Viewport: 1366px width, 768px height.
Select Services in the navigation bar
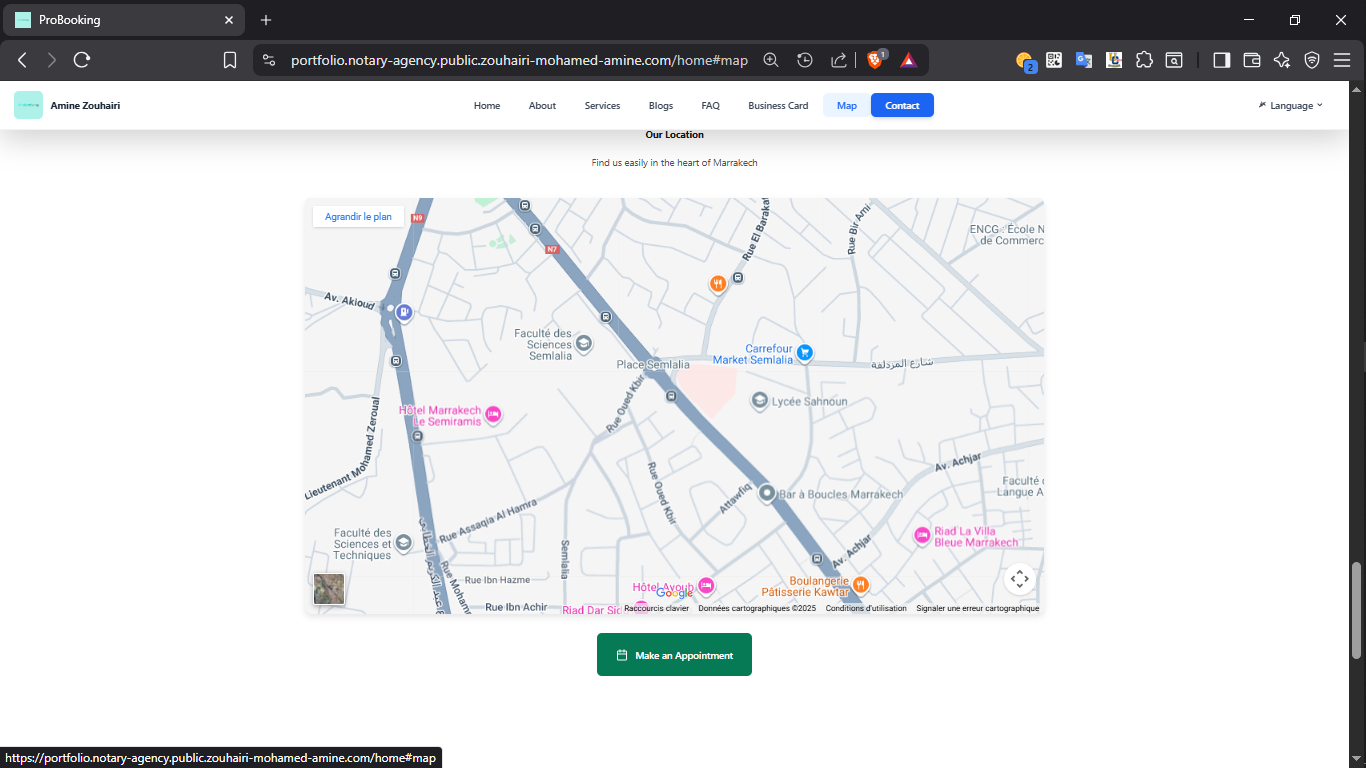602,105
